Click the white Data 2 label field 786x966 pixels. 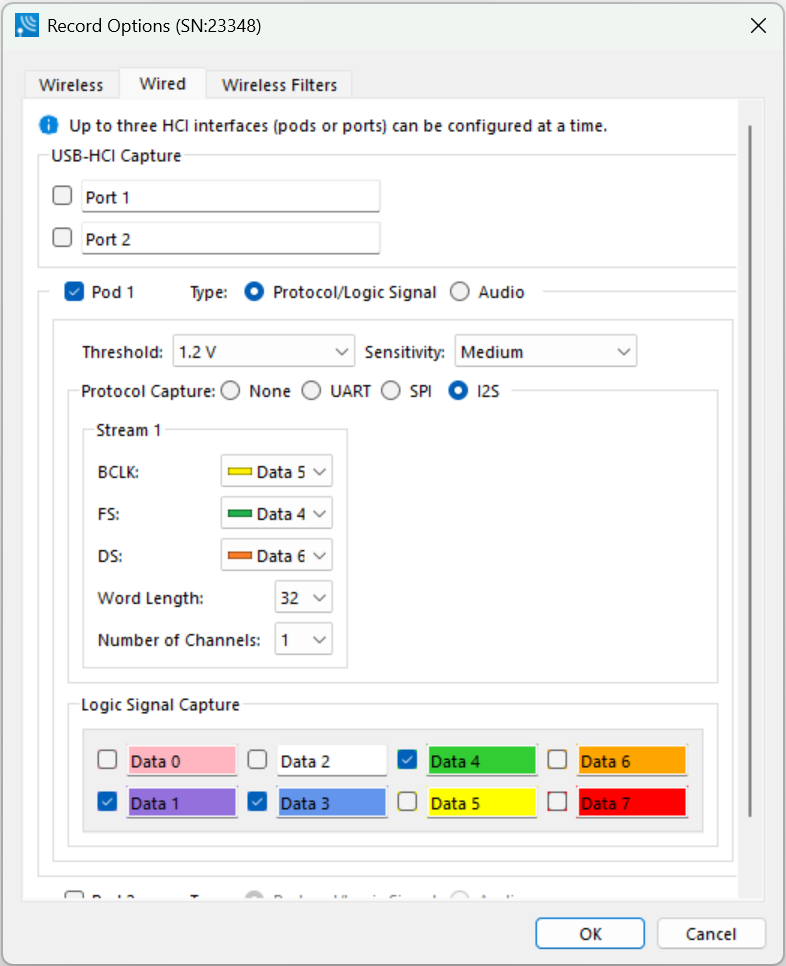(332, 760)
